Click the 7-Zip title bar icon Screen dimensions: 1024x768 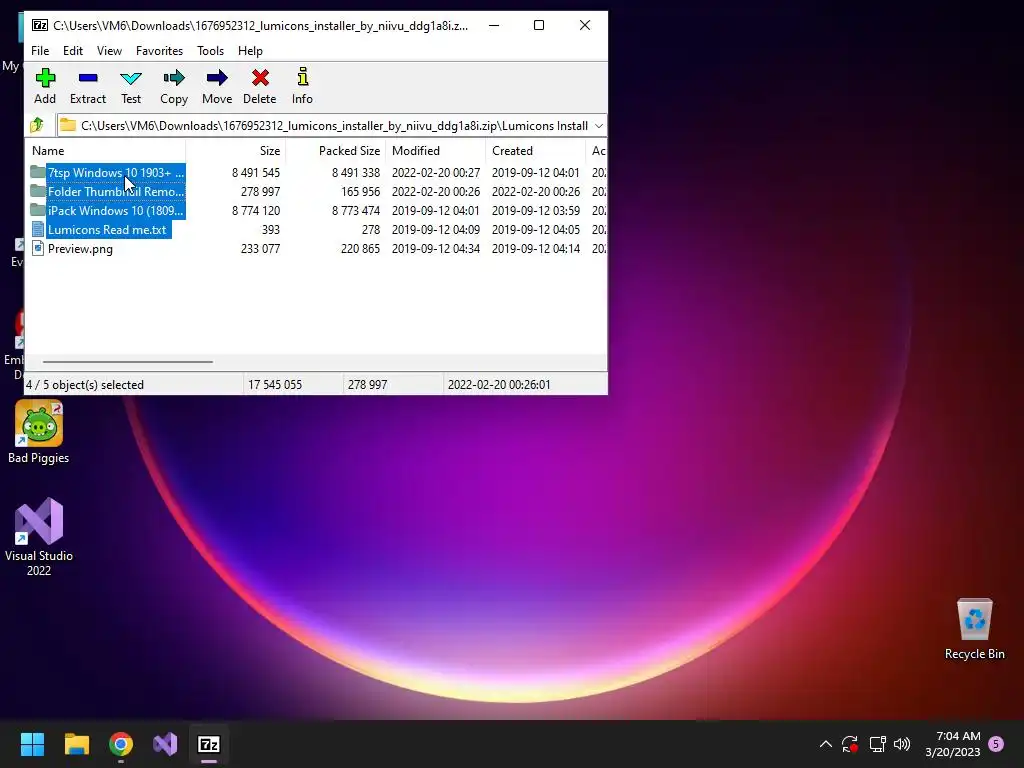point(40,25)
